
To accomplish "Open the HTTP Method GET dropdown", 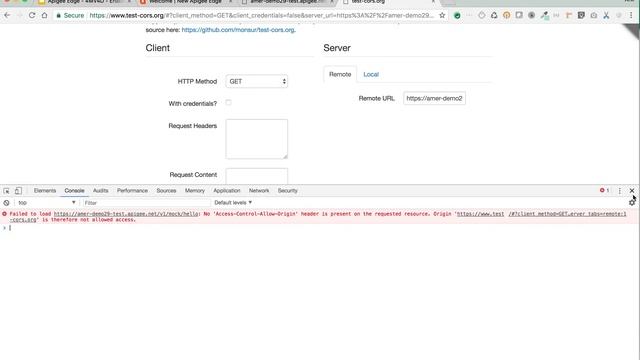I will click(257, 81).
